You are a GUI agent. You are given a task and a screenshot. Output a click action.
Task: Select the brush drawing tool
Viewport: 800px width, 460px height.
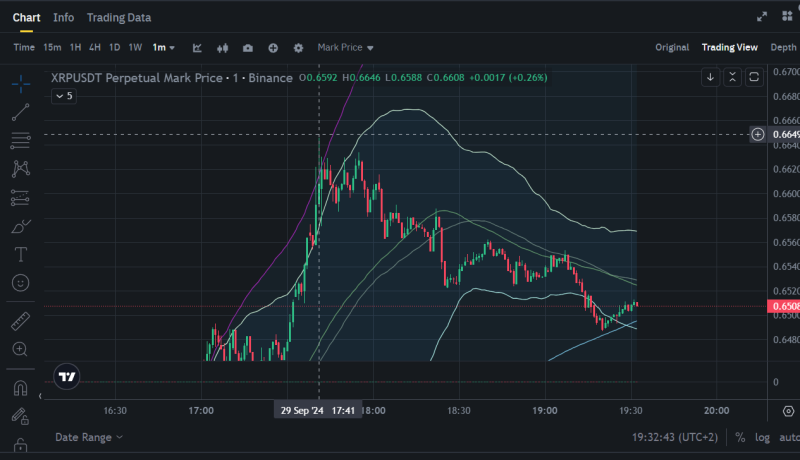(x=20, y=226)
